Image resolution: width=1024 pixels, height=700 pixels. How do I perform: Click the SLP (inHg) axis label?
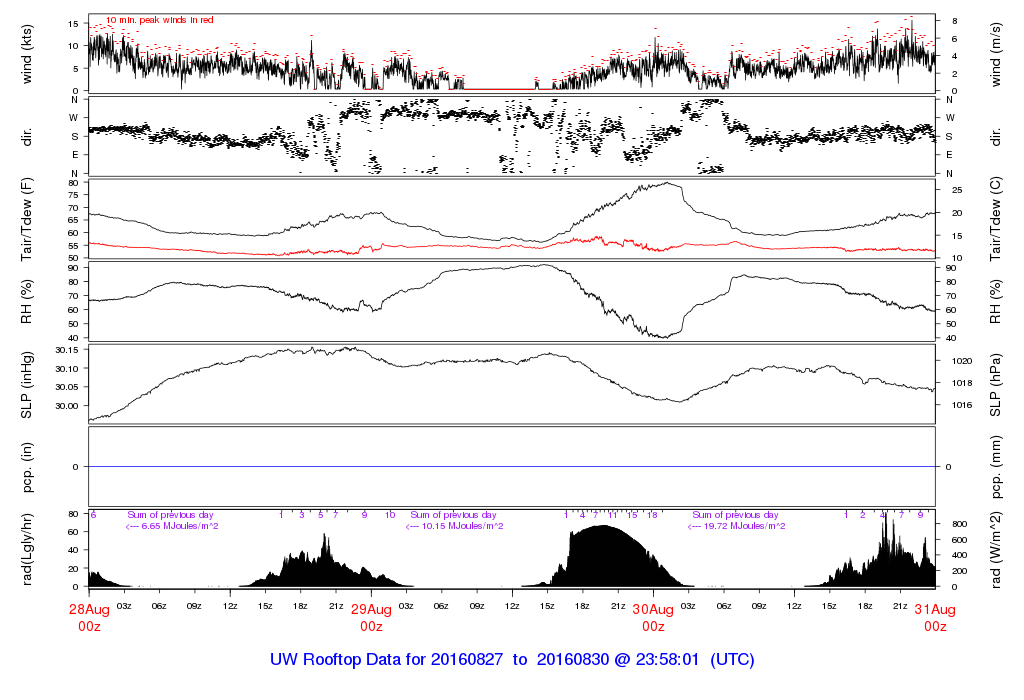point(27,384)
